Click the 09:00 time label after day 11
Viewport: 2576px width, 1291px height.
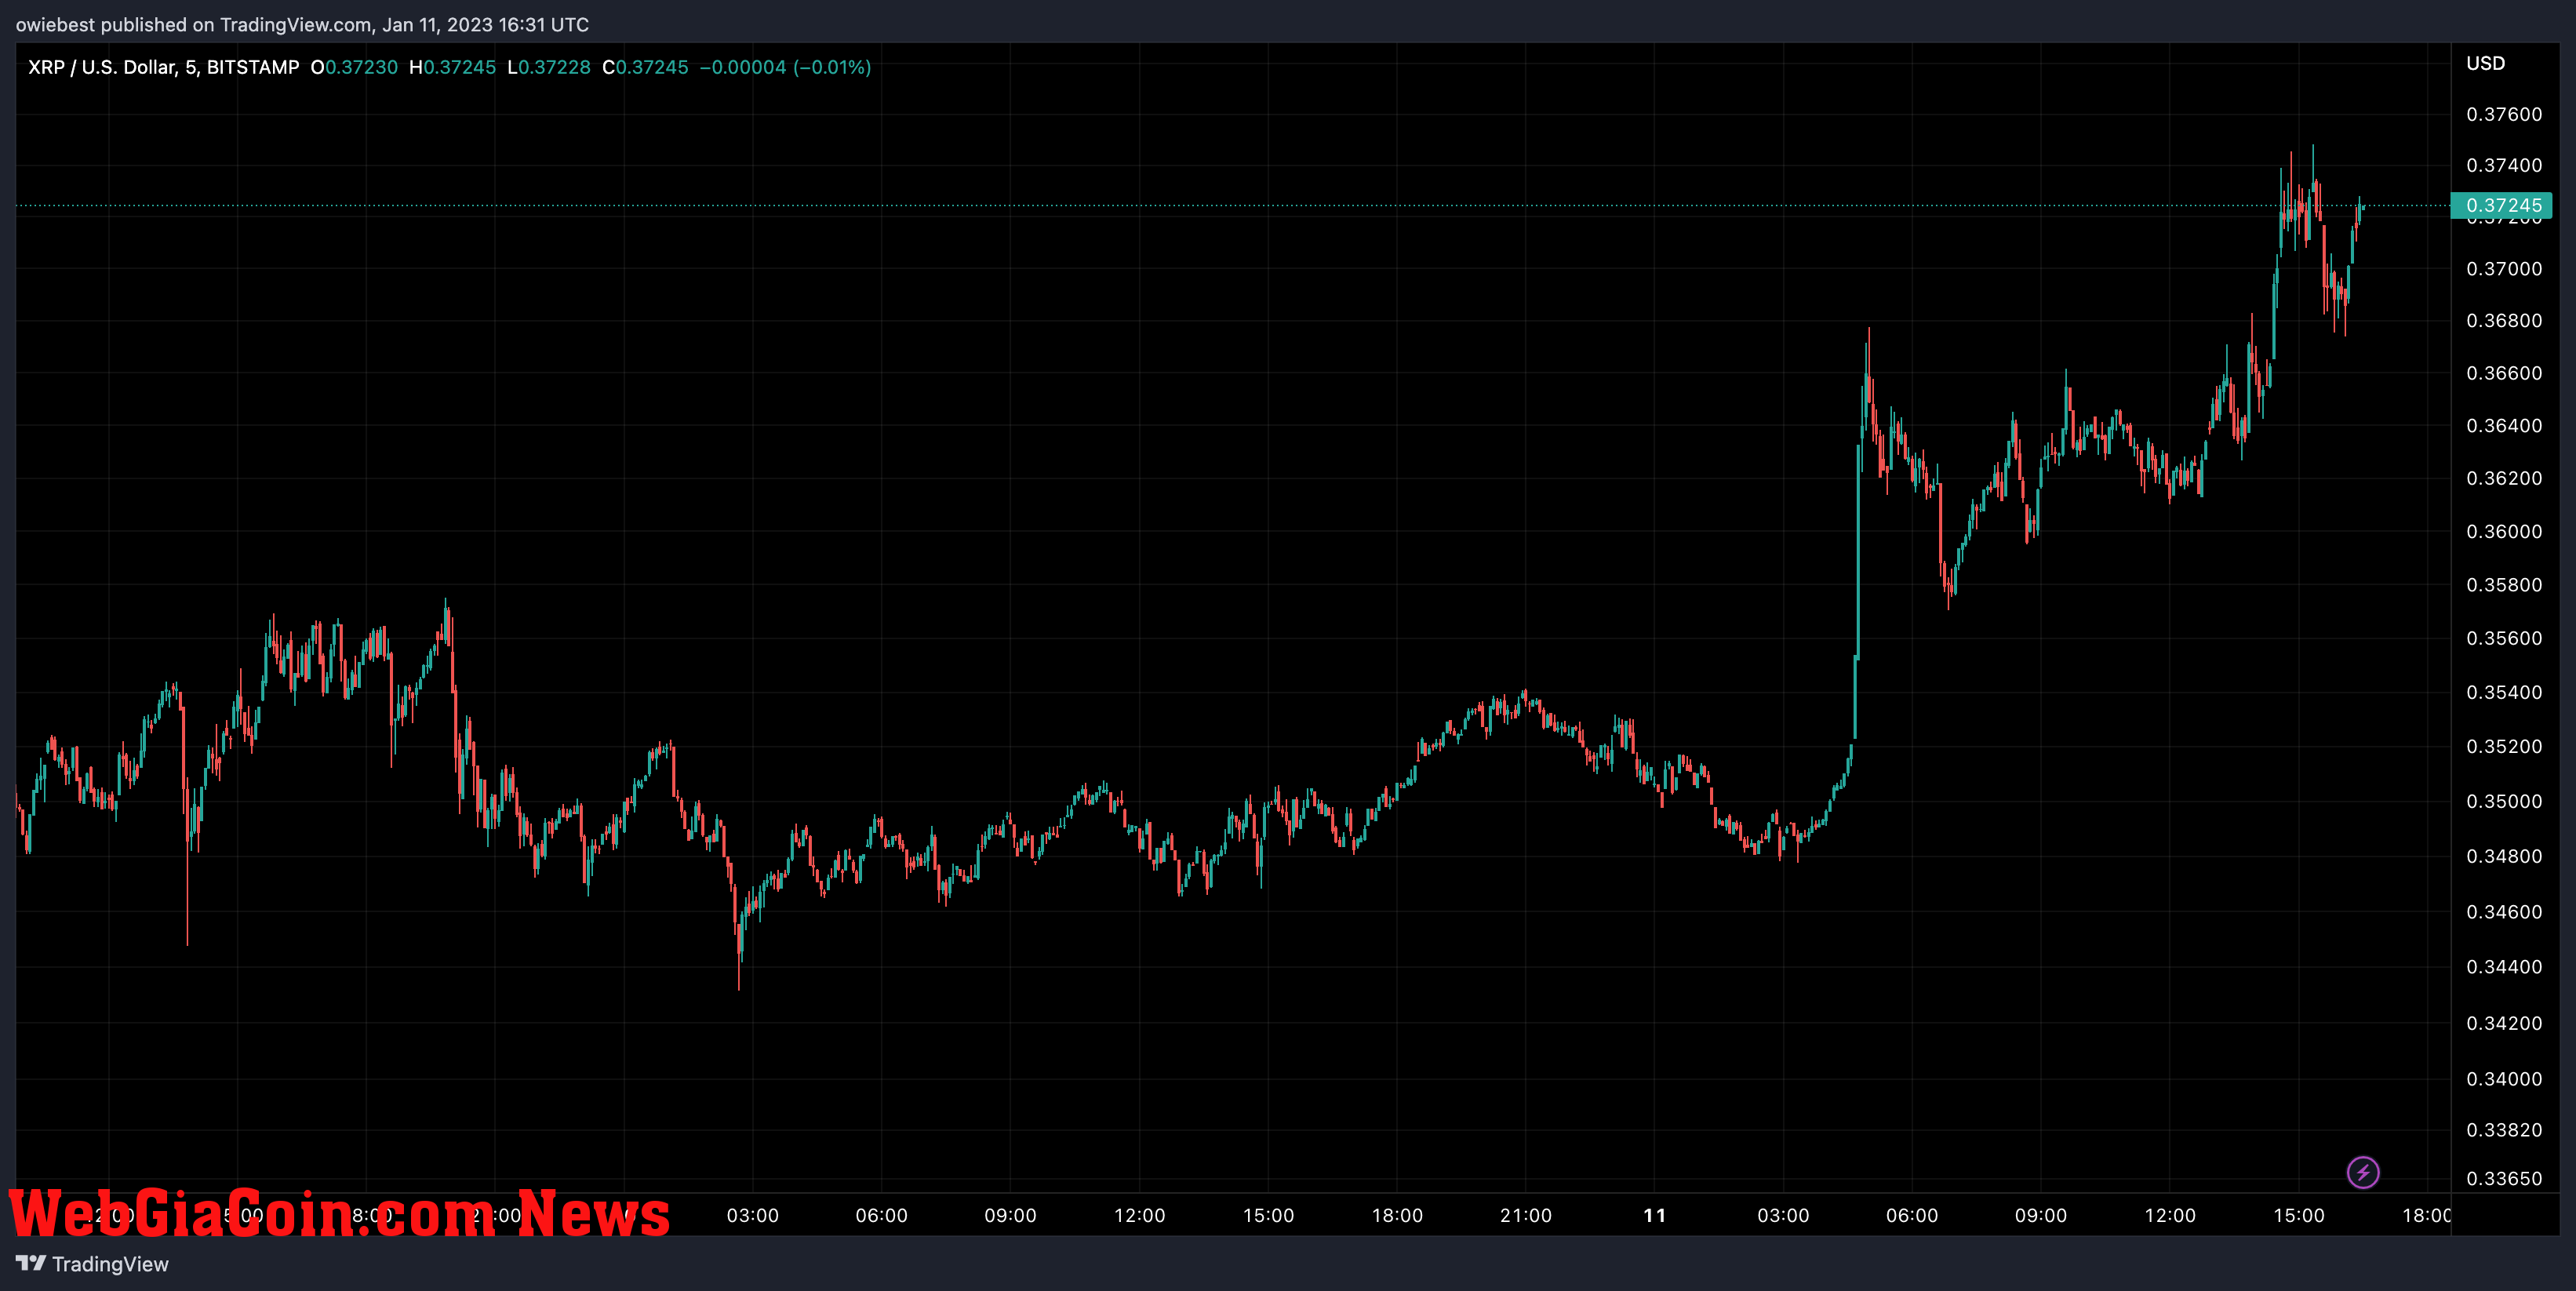coord(2041,1215)
